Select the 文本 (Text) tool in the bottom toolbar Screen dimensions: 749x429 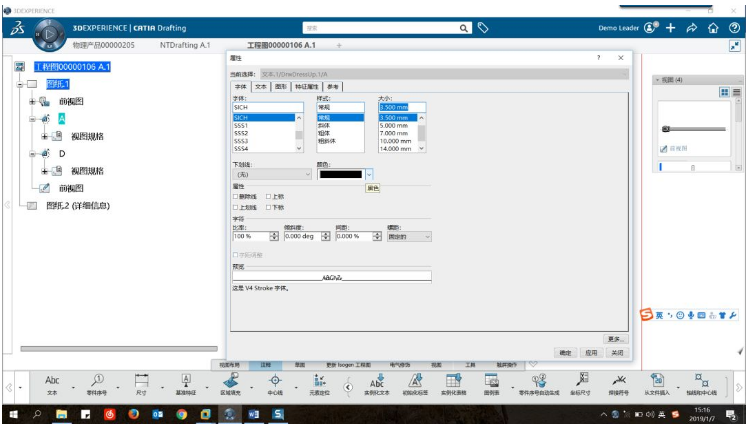(x=52, y=385)
